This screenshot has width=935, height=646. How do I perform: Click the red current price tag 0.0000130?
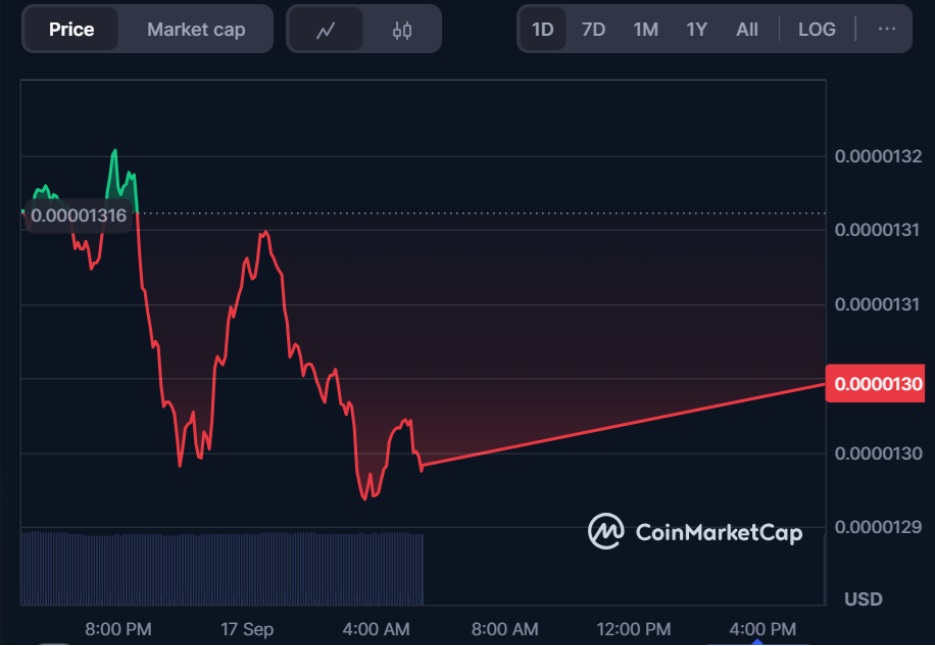(877, 384)
